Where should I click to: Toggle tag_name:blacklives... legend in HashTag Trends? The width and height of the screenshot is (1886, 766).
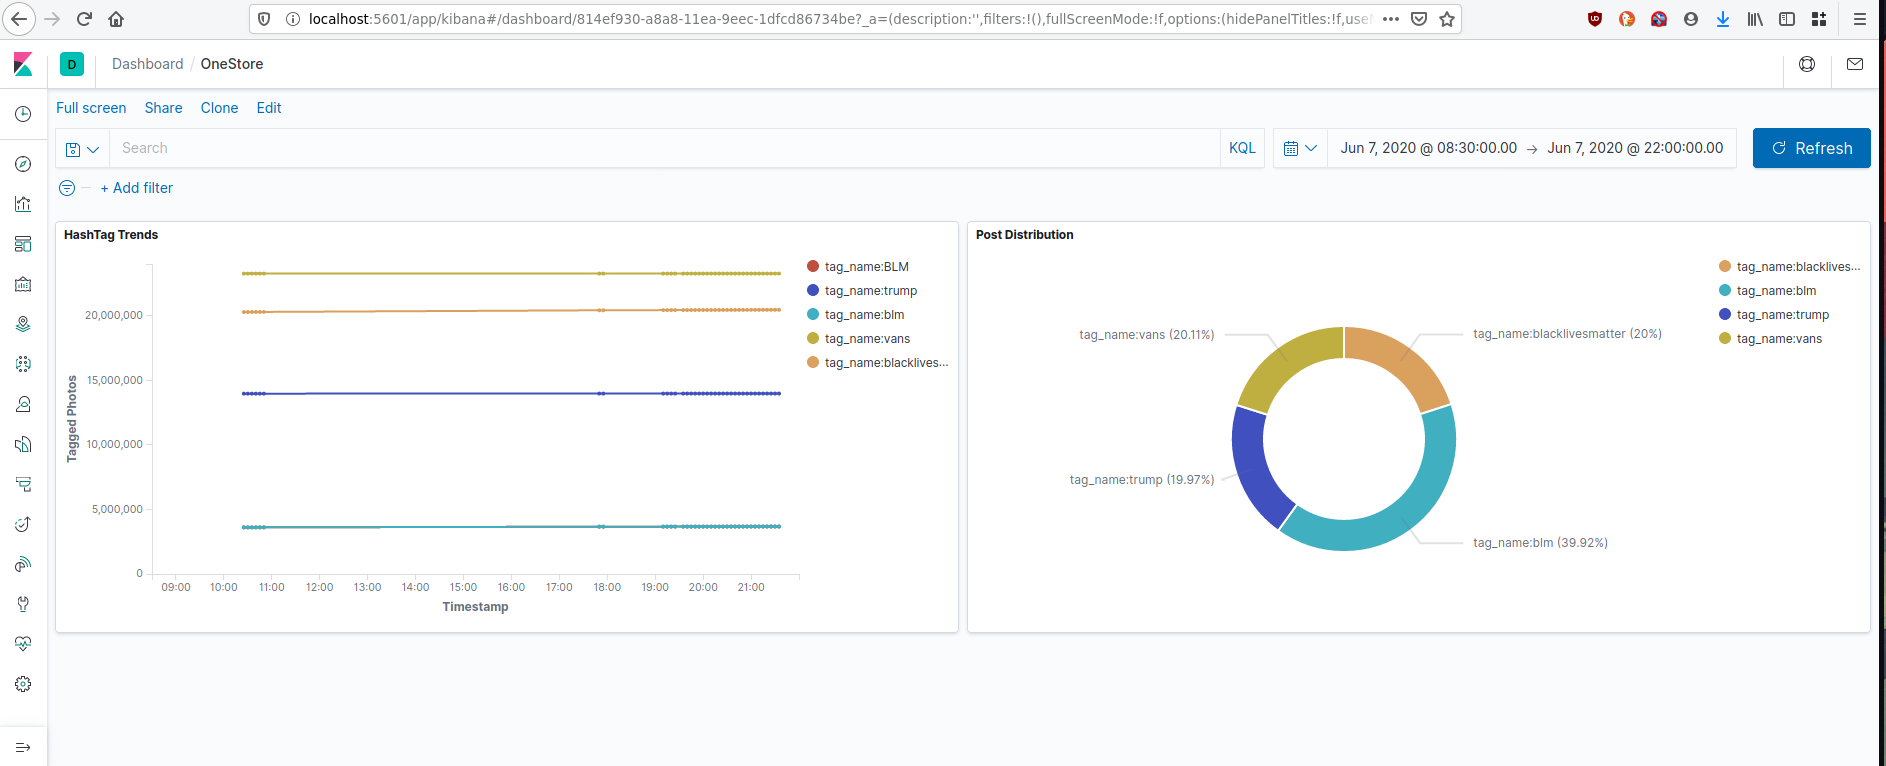click(x=886, y=363)
